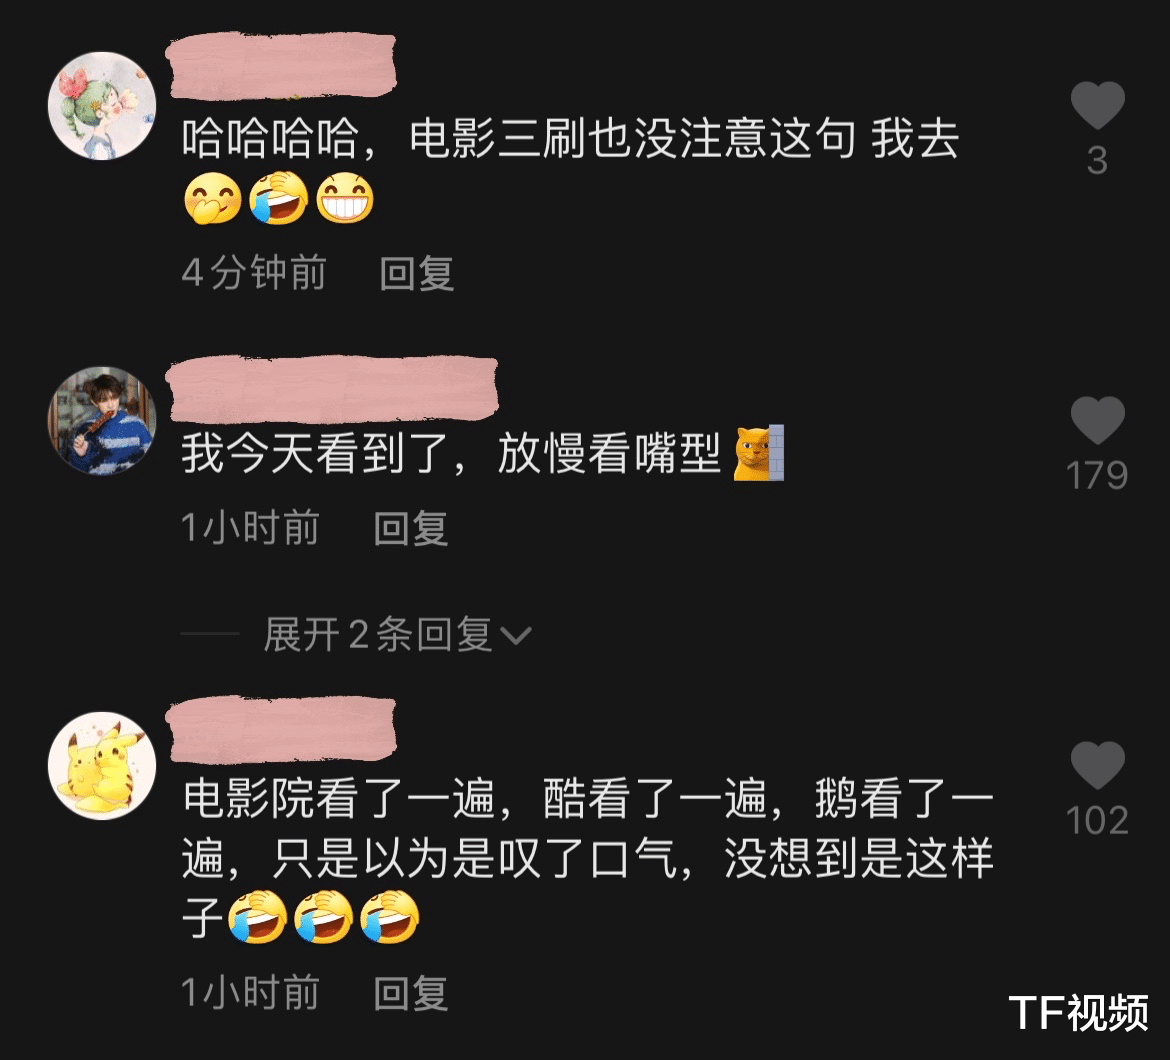Viewport: 1170px width, 1060px height.
Task: Expand 展开2条回复 replies
Action: click(378, 635)
